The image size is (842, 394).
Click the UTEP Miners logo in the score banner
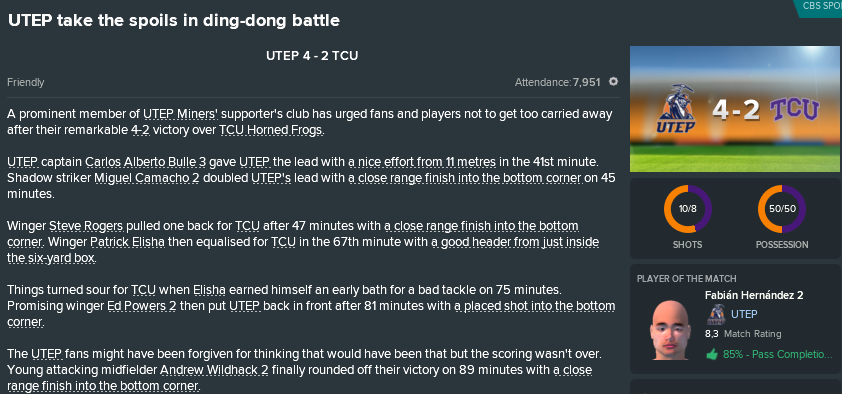point(676,108)
